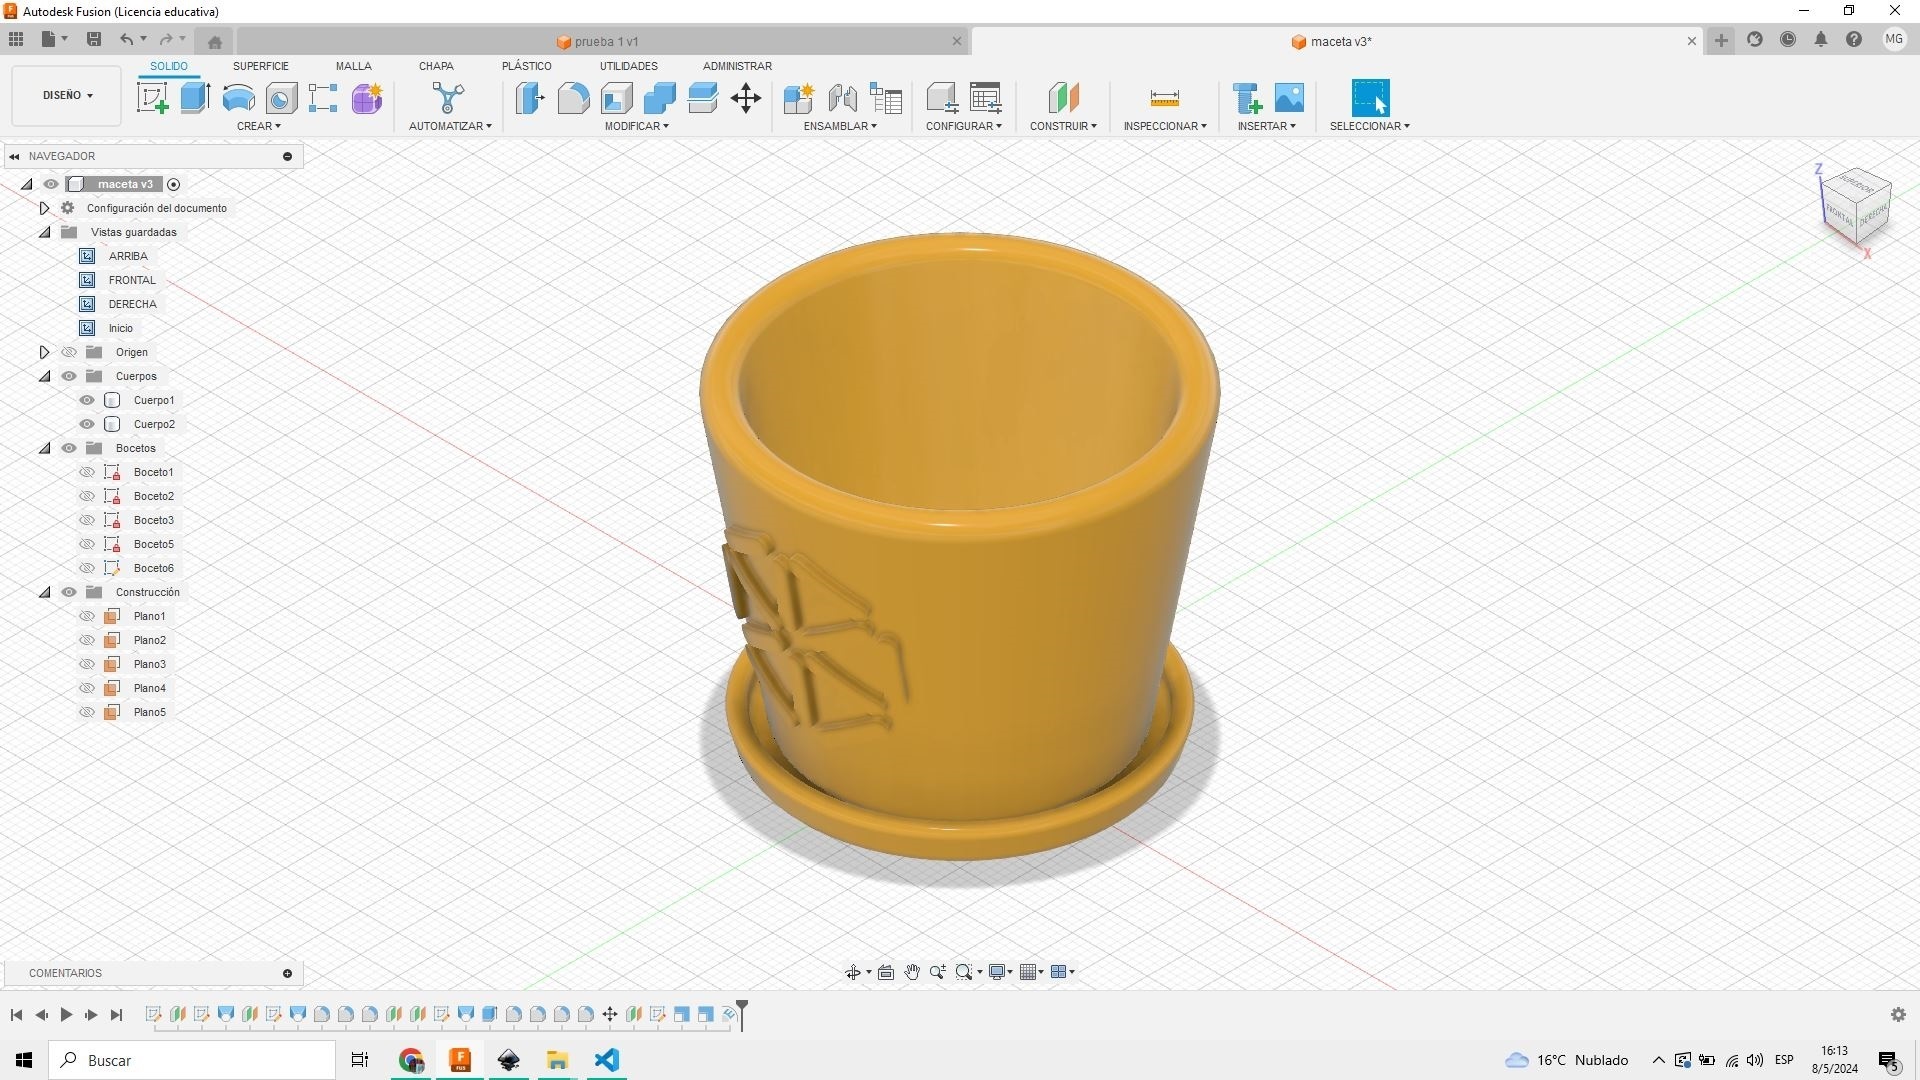Open the Measure tool under Inspeccionar
This screenshot has height=1080, width=1920.
pyautogui.click(x=1165, y=98)
